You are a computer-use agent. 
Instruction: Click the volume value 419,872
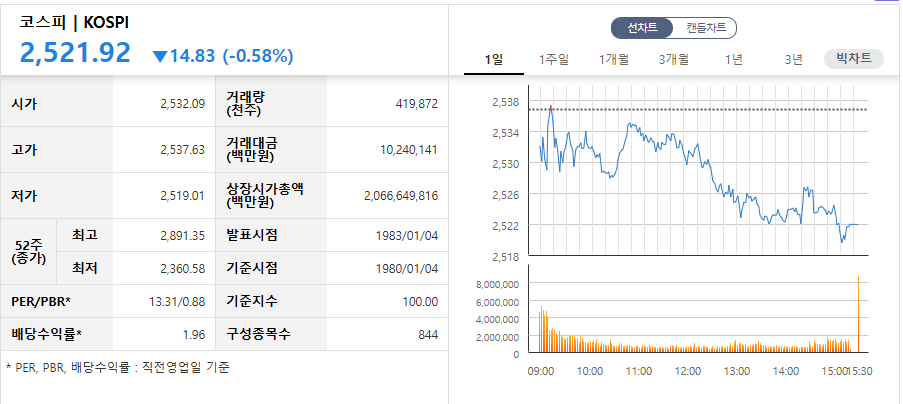click(417, 104)
